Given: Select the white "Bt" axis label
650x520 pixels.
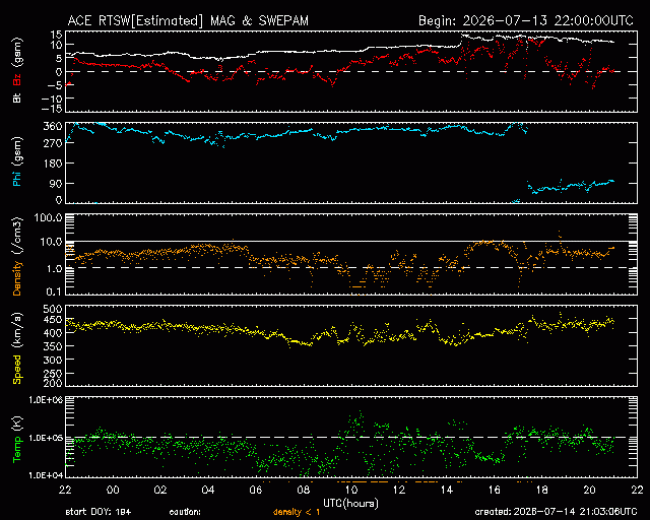Looking at the screenshot, I should [17, 97].
